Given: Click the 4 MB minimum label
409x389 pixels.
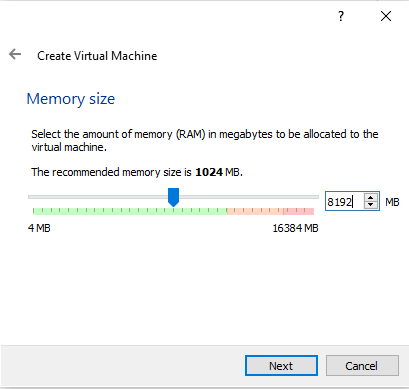Looking at the screenshot, I should tap(39, 228).
